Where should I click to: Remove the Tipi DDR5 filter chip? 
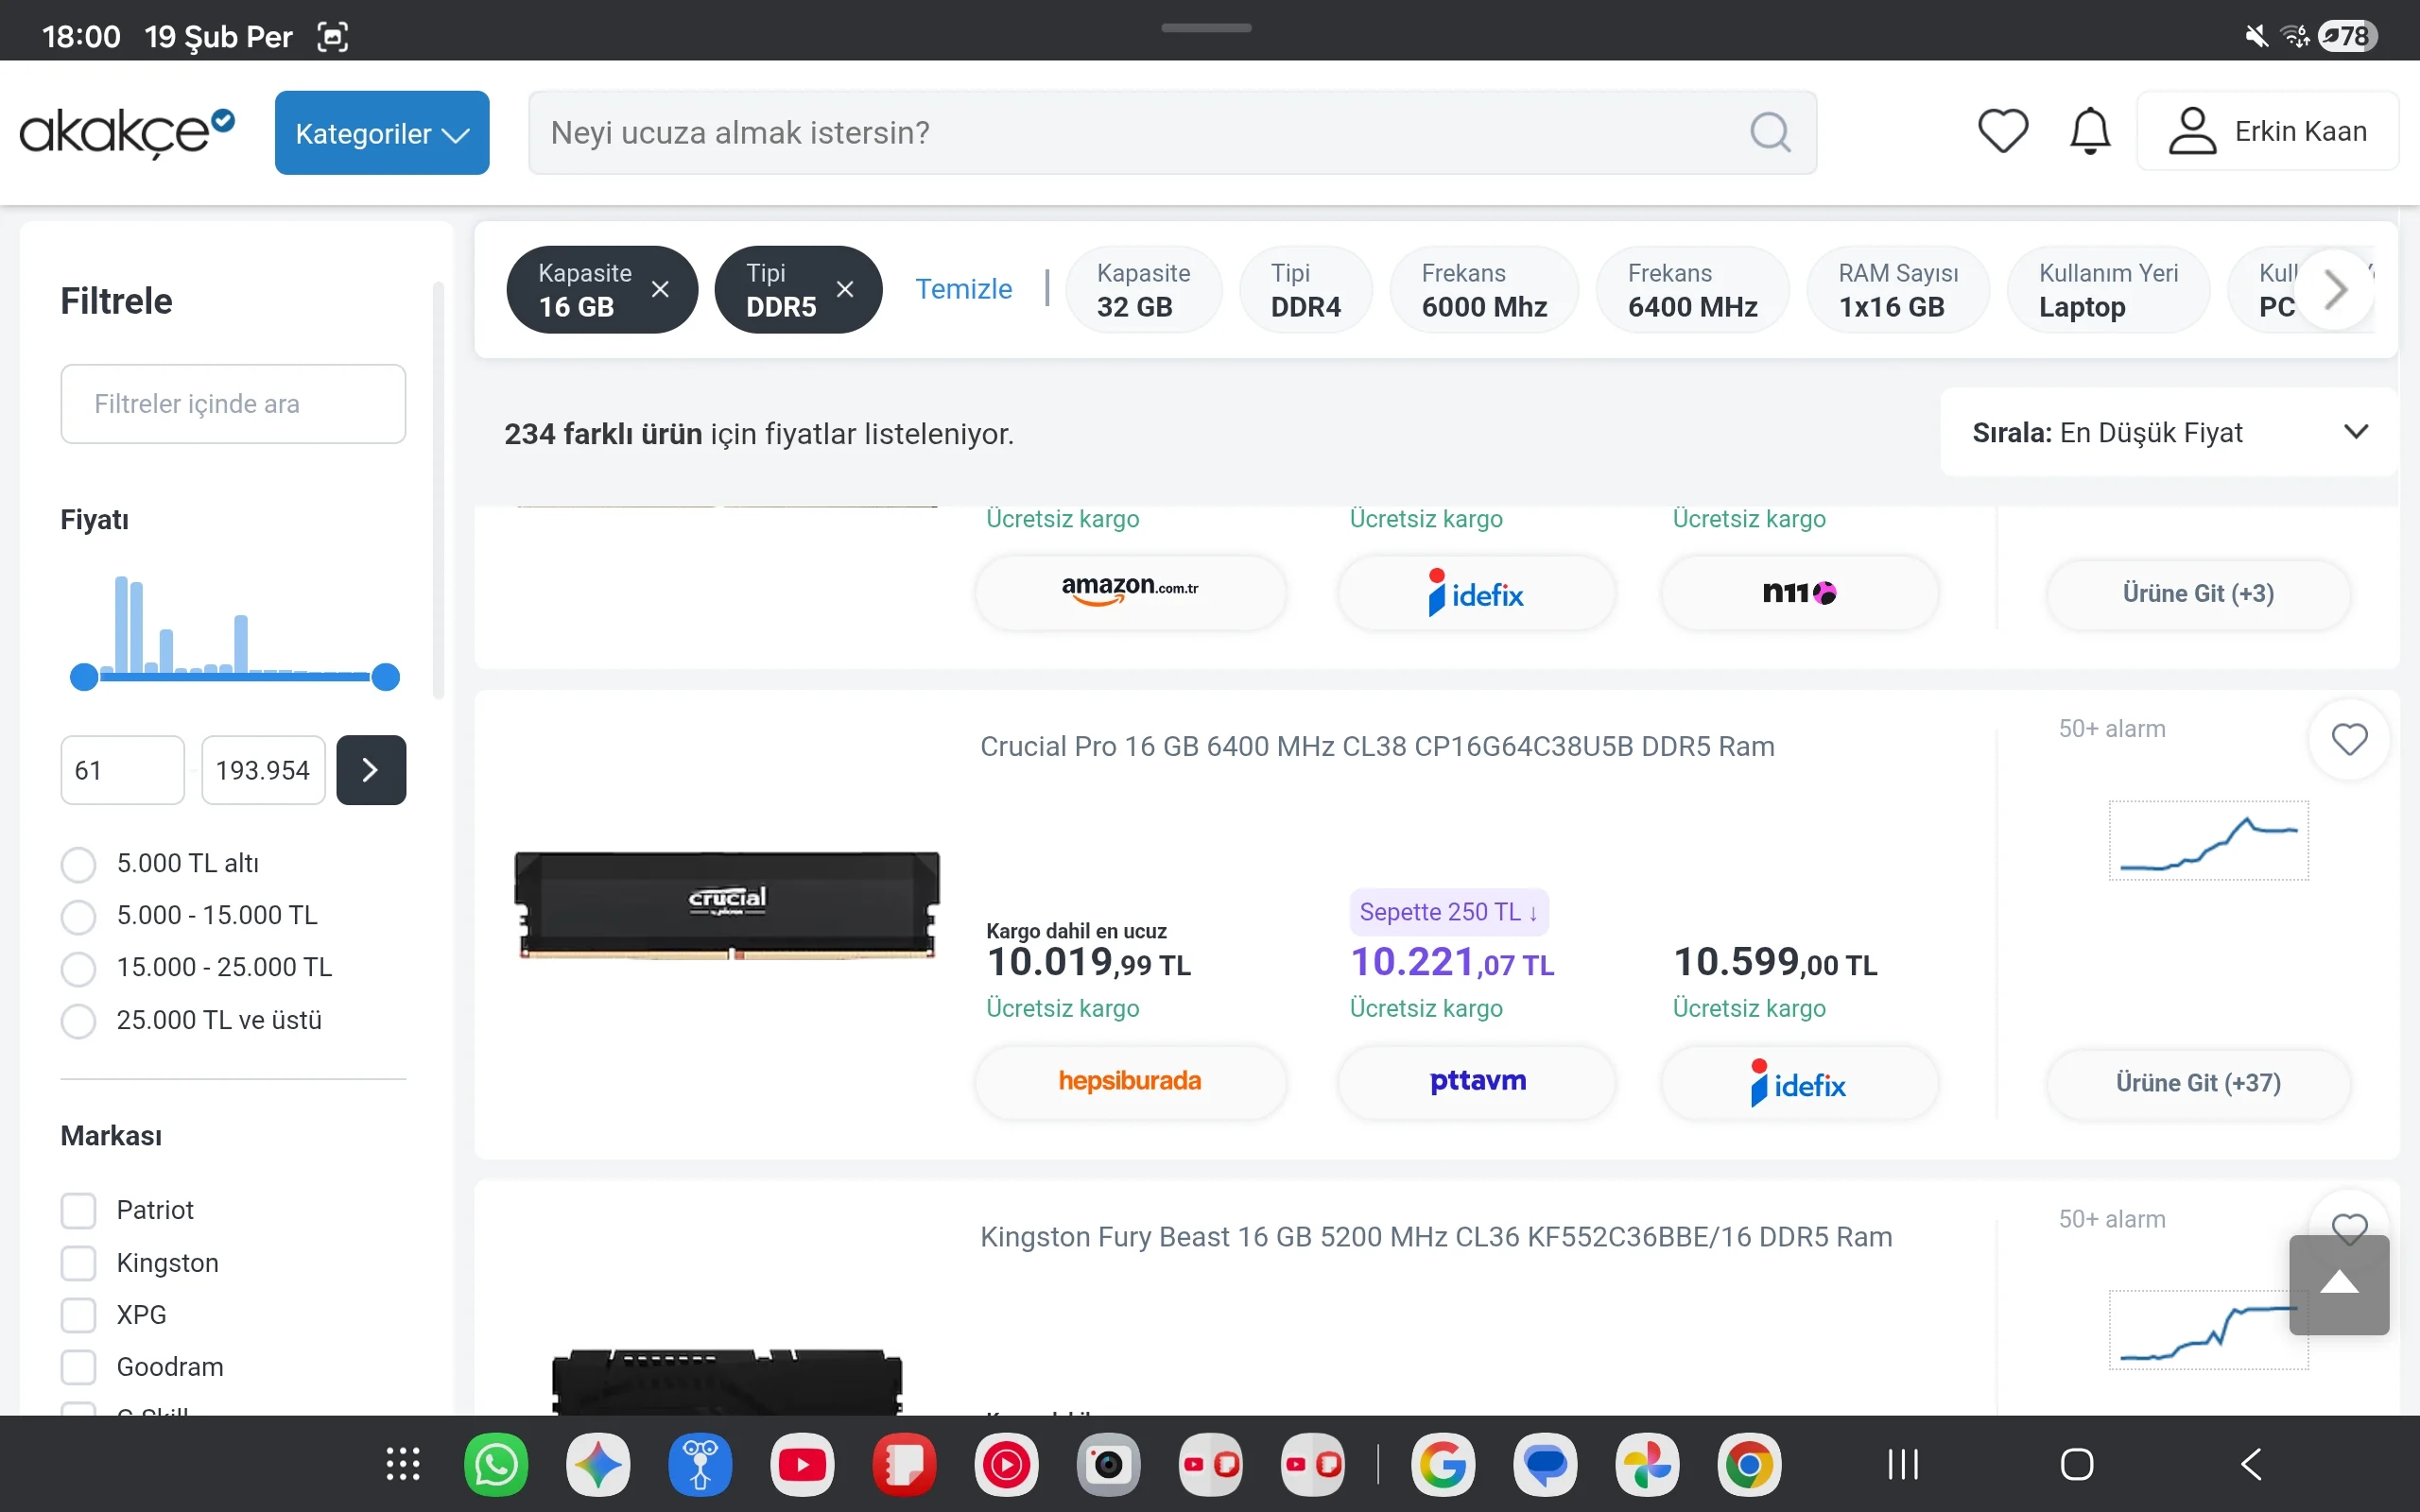(845, 289)
